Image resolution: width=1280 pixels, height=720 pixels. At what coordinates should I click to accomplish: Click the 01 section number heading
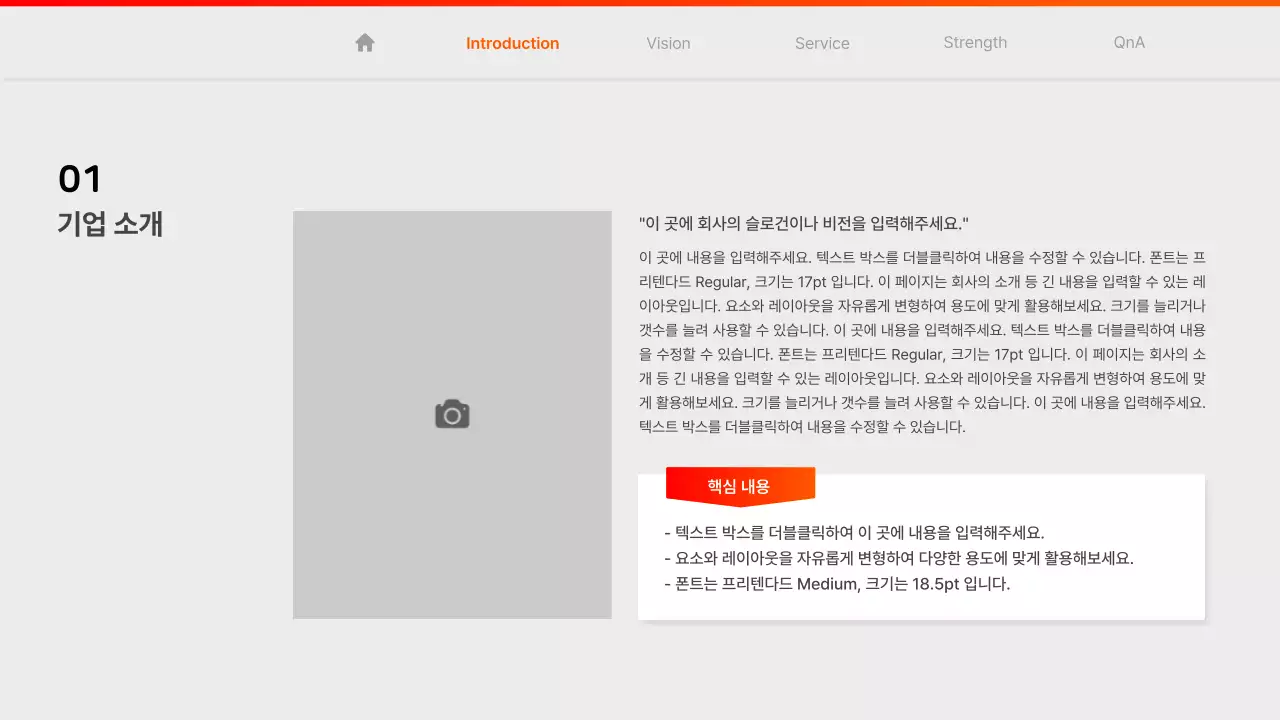coord(79,178)
